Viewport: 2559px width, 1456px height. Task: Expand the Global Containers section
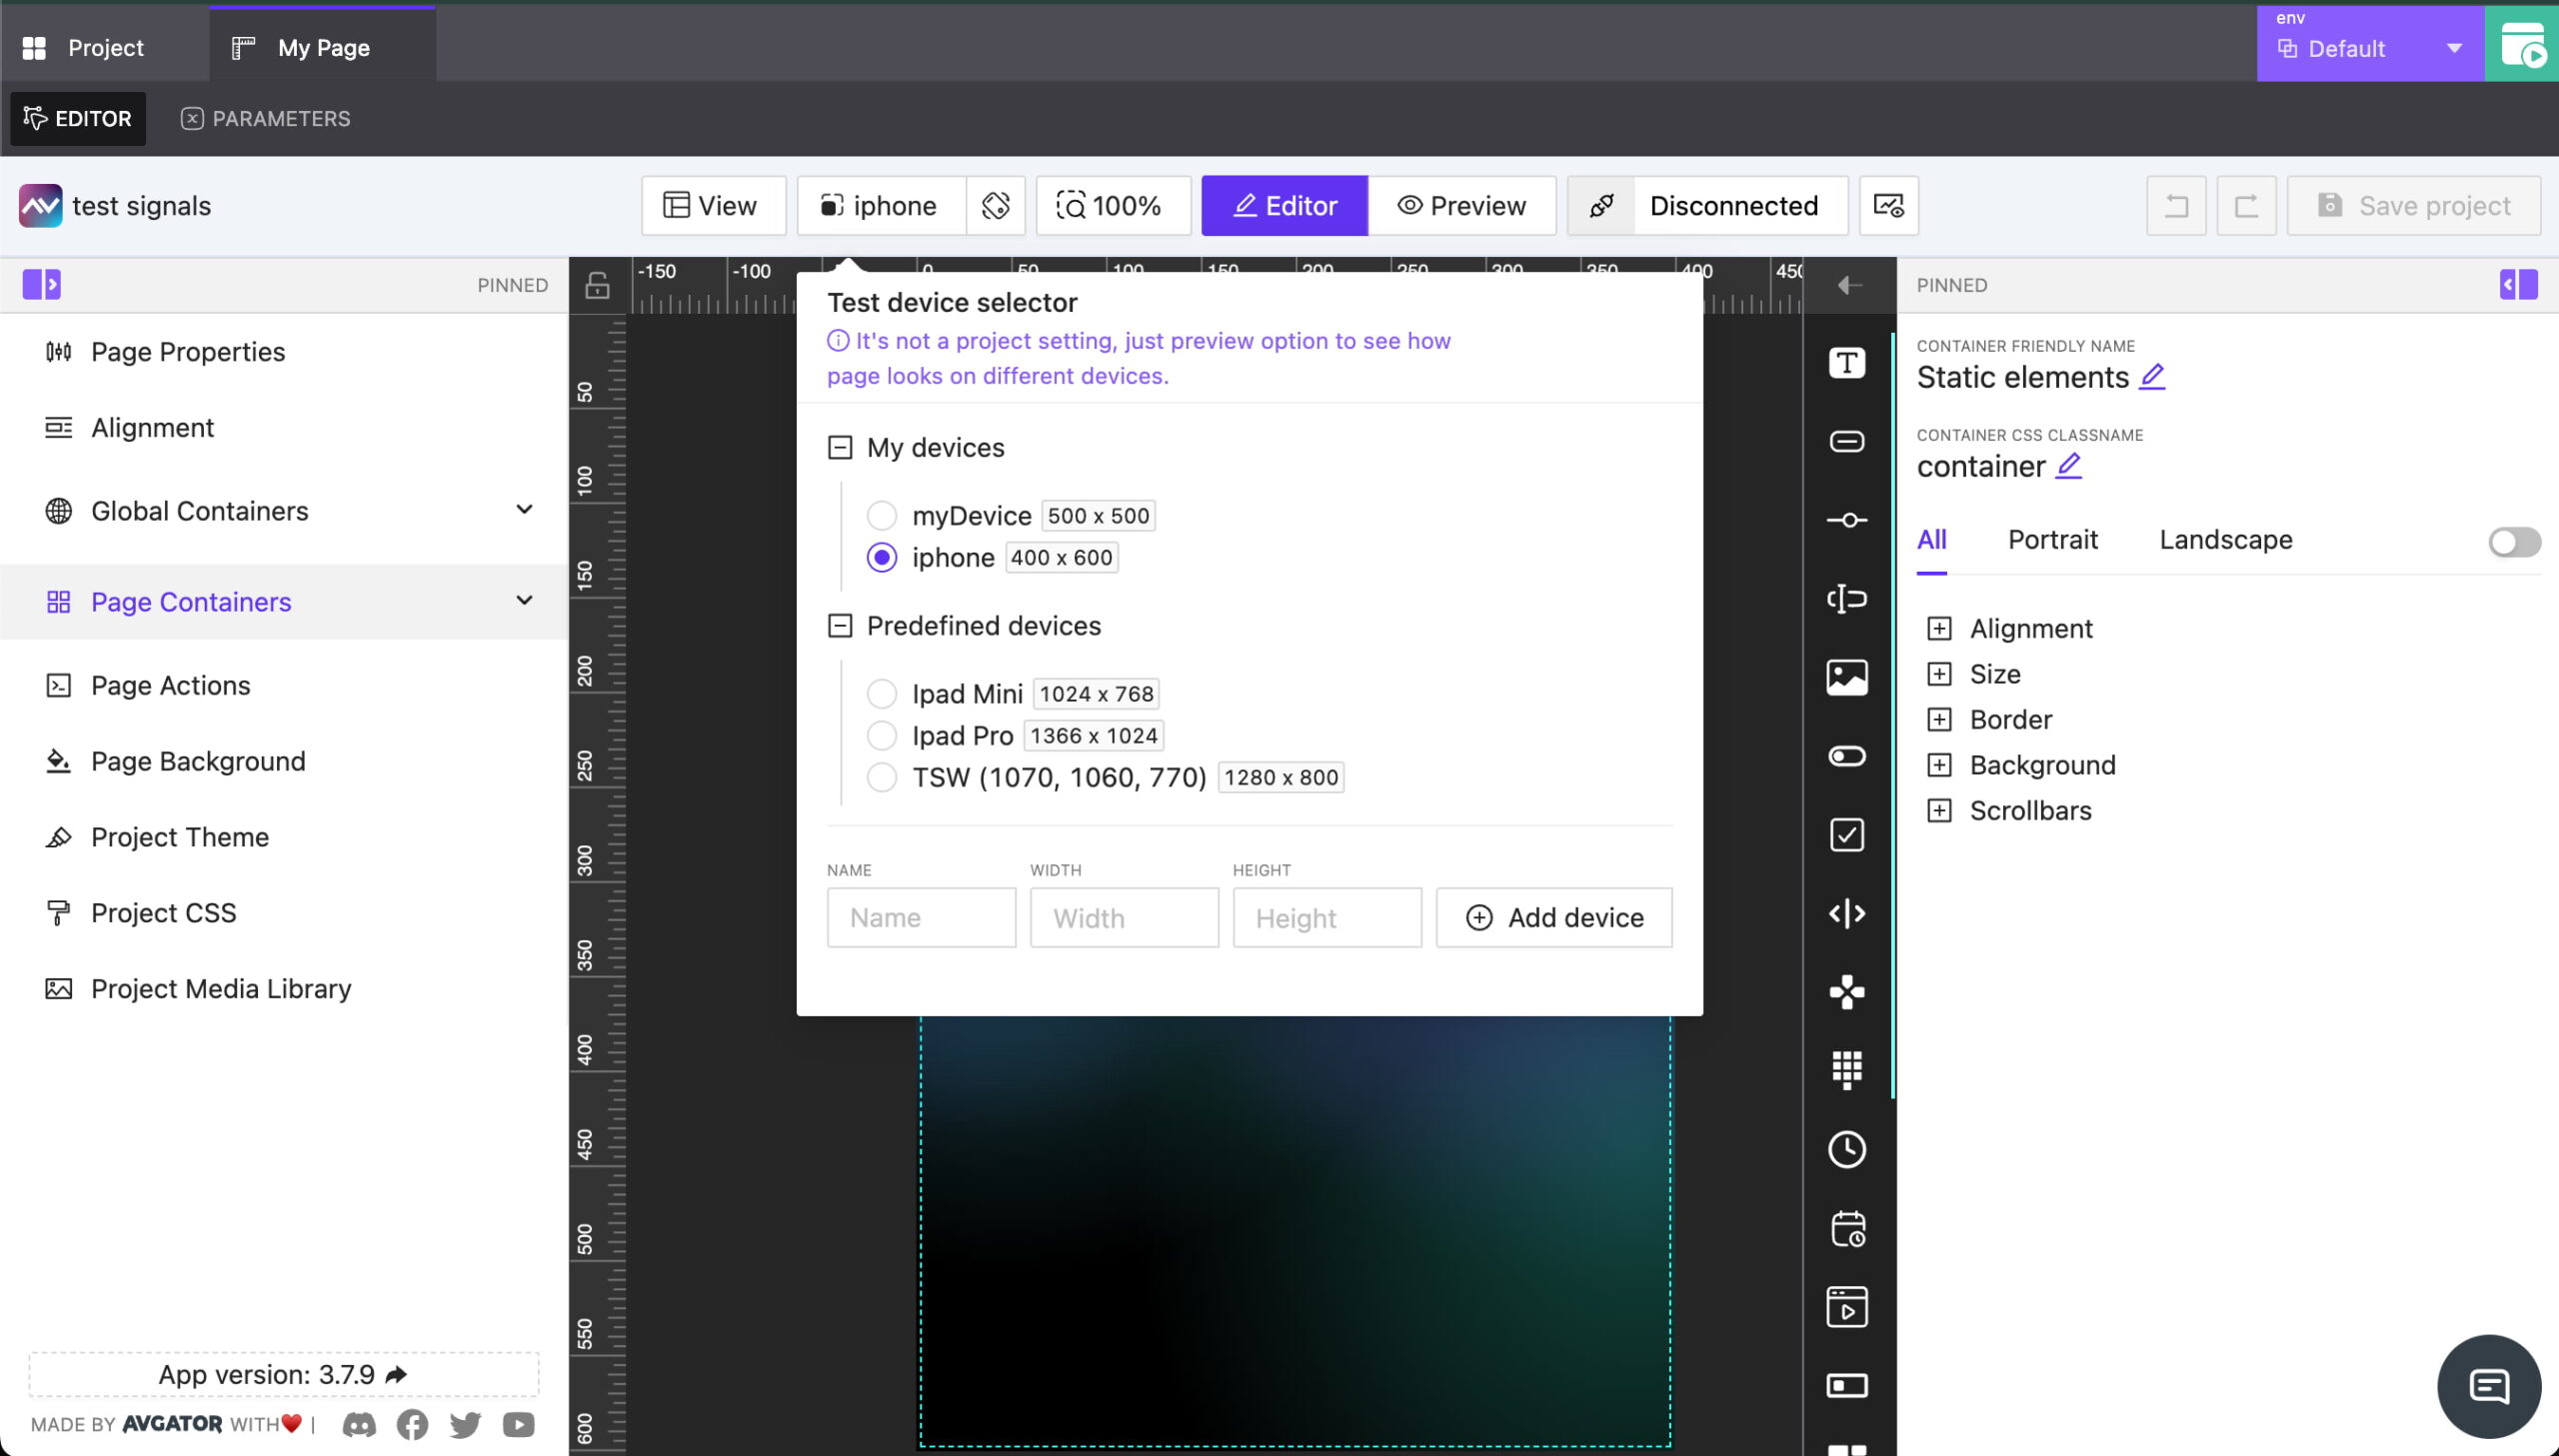click(524, 510)
